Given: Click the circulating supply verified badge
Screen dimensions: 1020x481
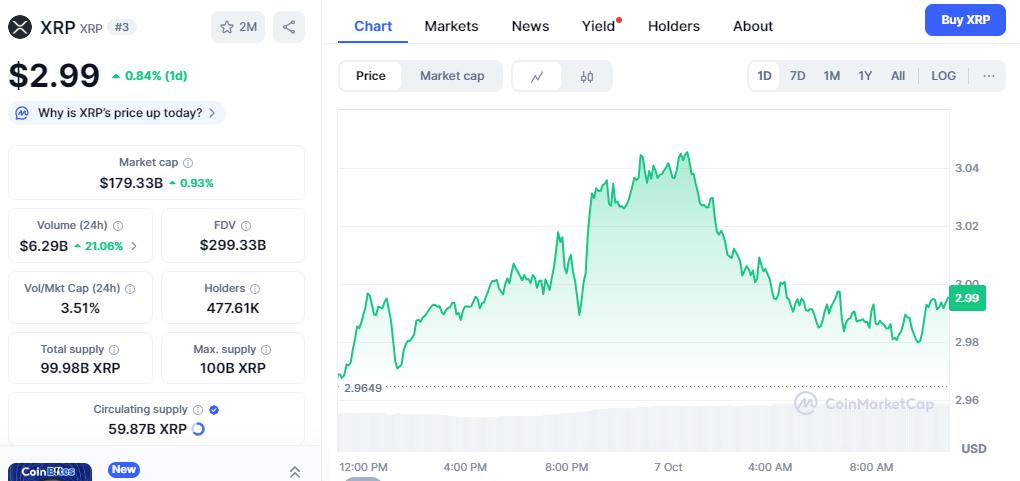Looking at the screenshot, I should 214,409.
